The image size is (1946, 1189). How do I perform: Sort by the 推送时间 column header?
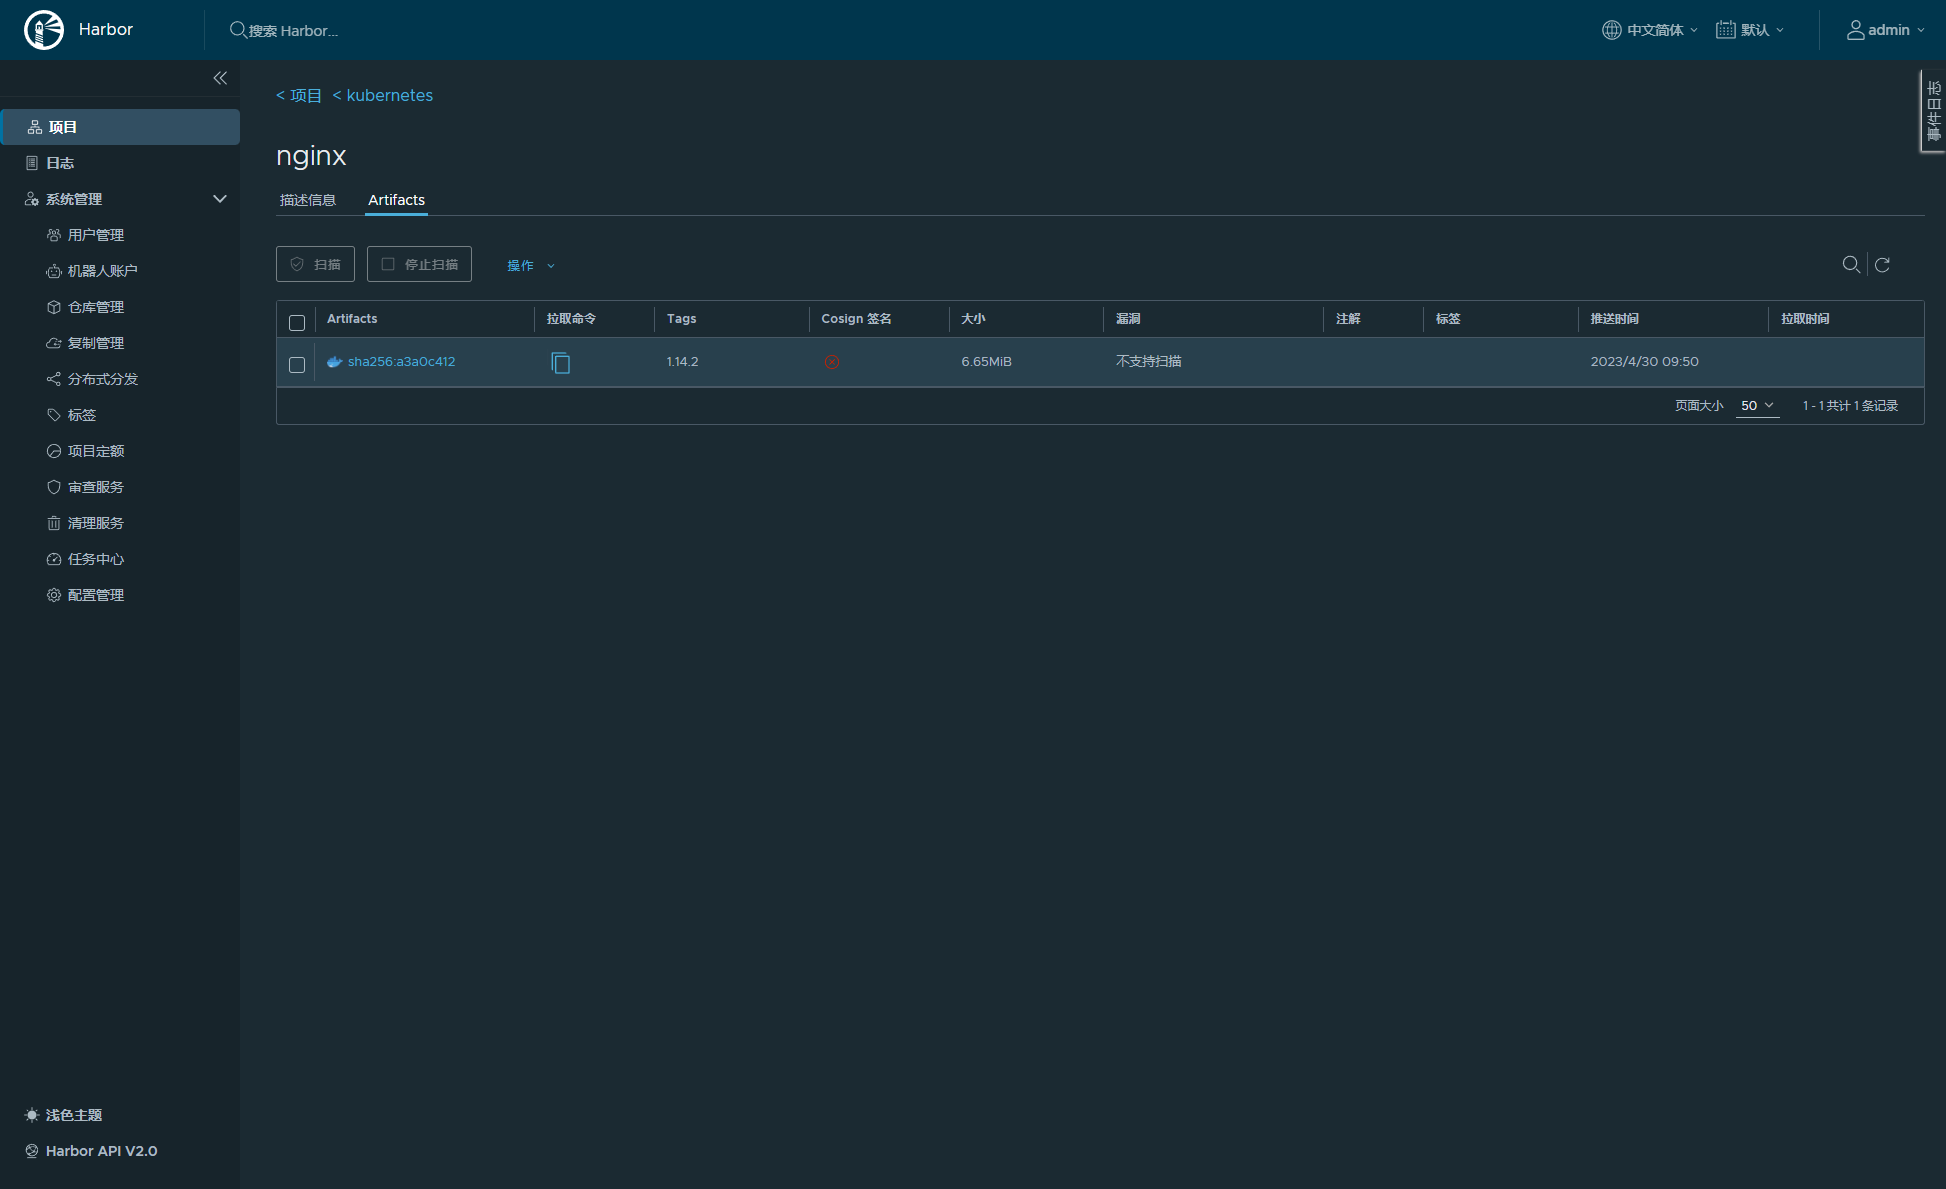point(1614,319)
